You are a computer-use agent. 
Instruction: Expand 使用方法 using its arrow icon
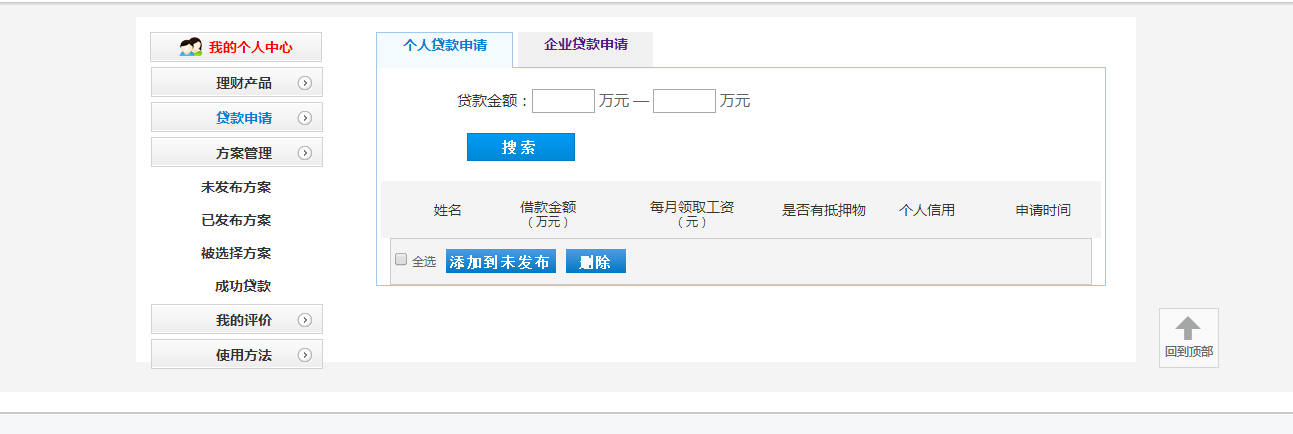[x=305, y=355]
